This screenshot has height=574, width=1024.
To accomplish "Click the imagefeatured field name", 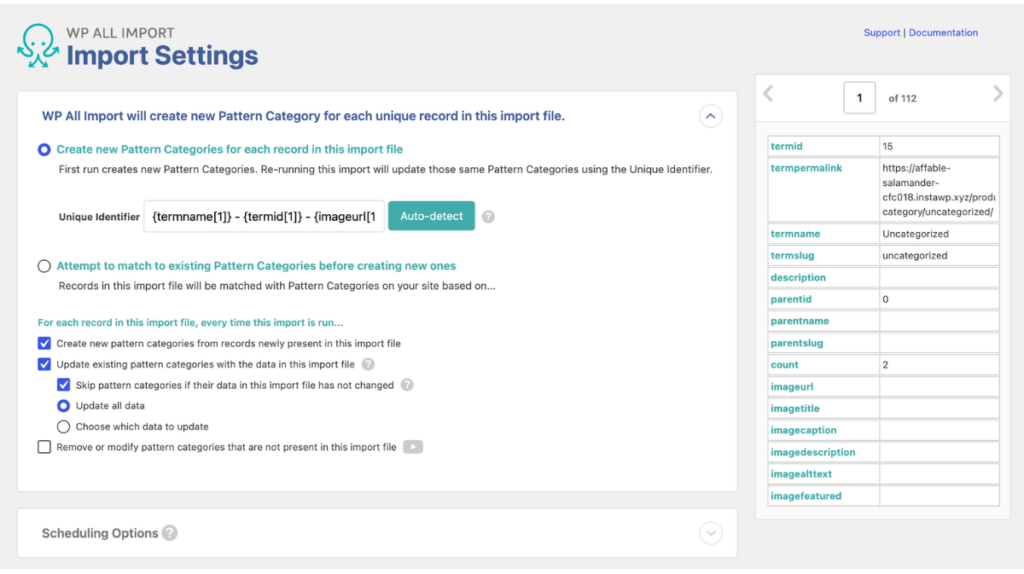I will click(x=806, y=496).
